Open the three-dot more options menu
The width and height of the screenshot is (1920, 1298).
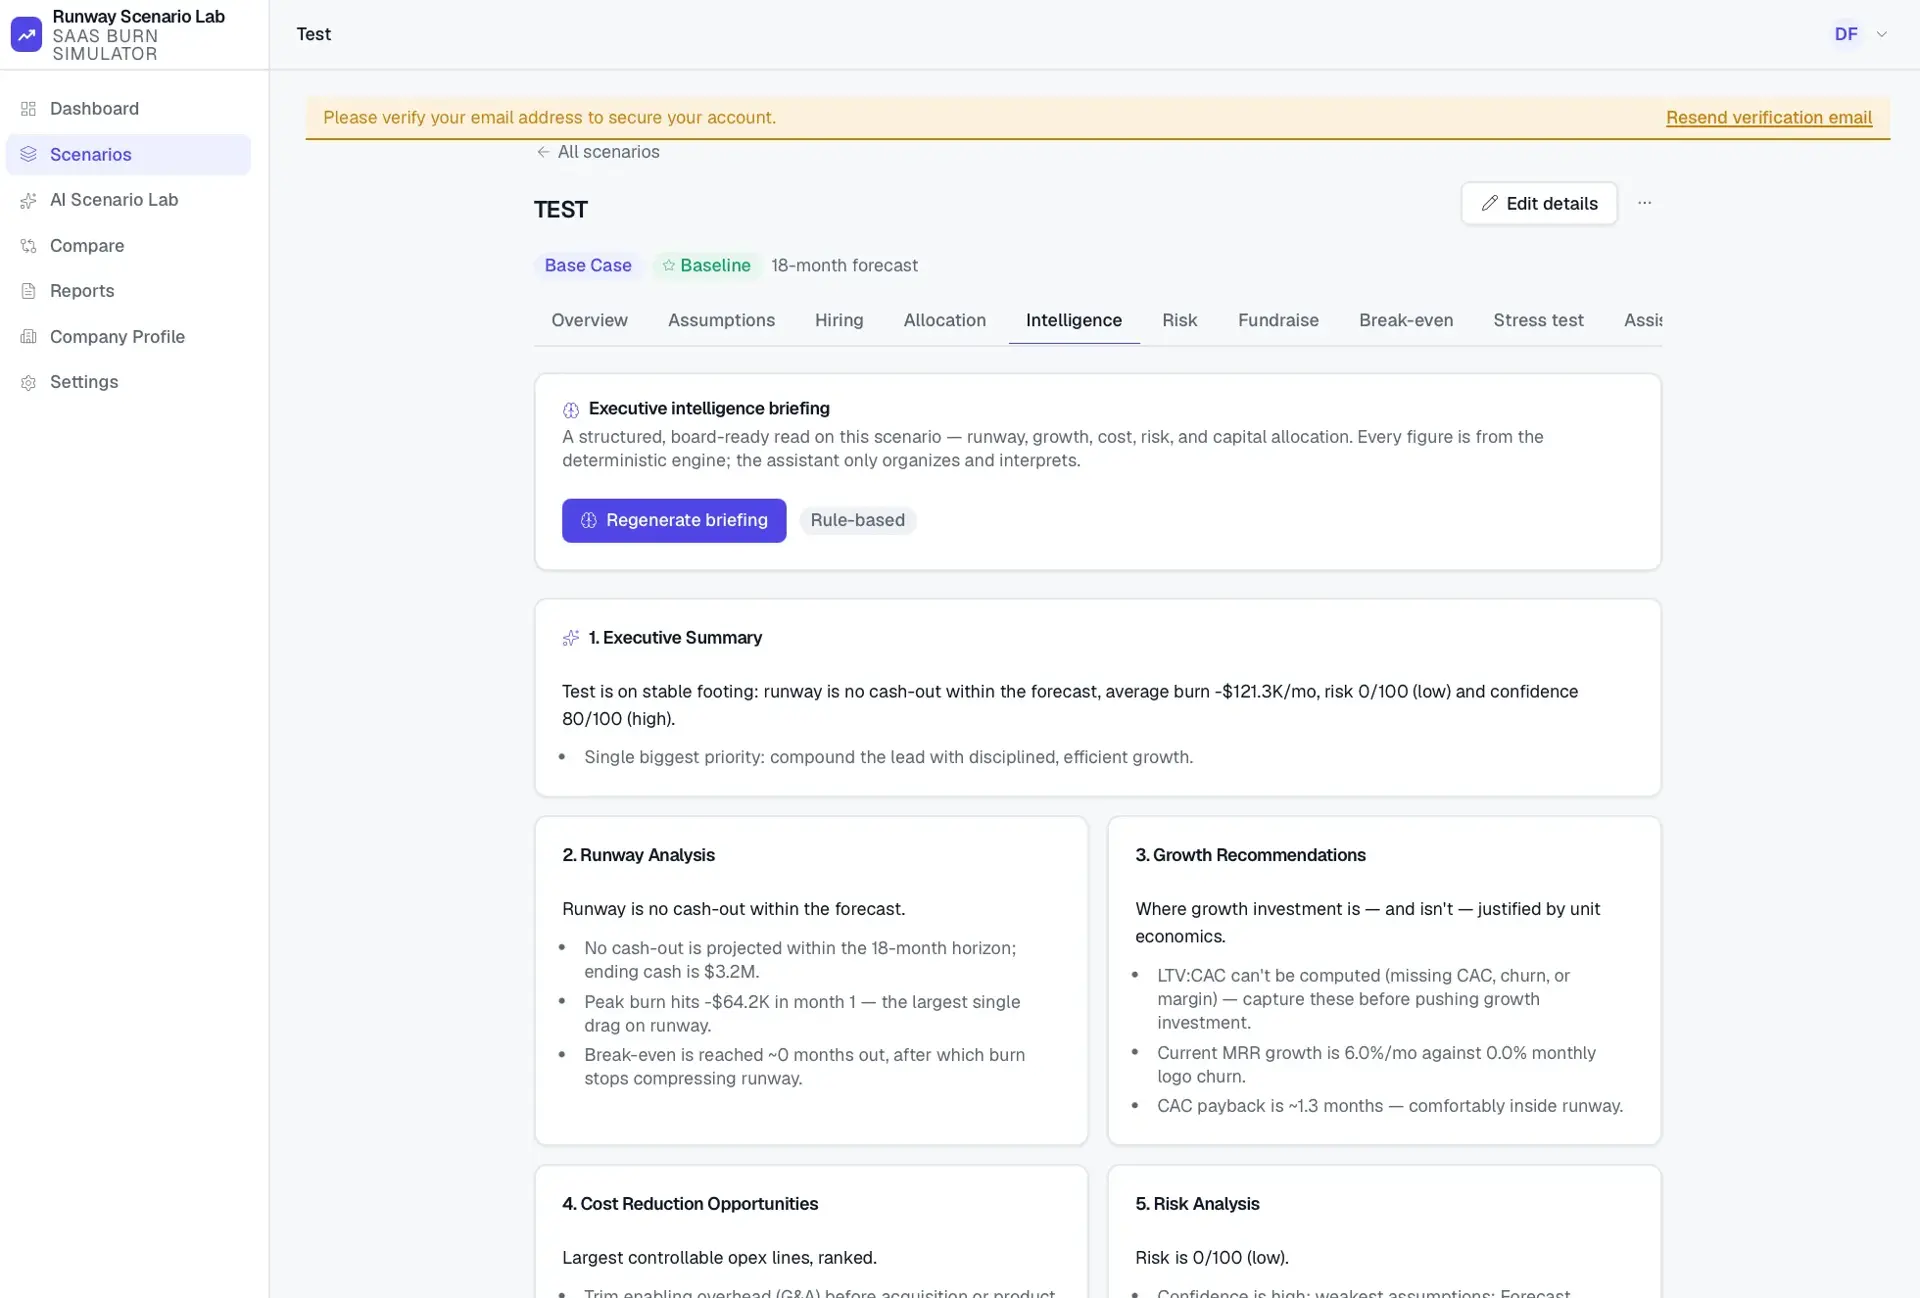click(1644, 203)
